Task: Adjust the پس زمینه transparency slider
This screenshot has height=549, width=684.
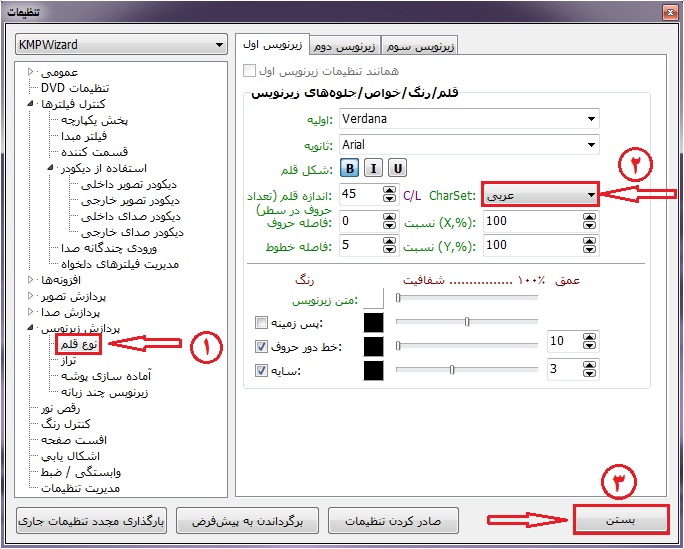Action: click(467, 322)
